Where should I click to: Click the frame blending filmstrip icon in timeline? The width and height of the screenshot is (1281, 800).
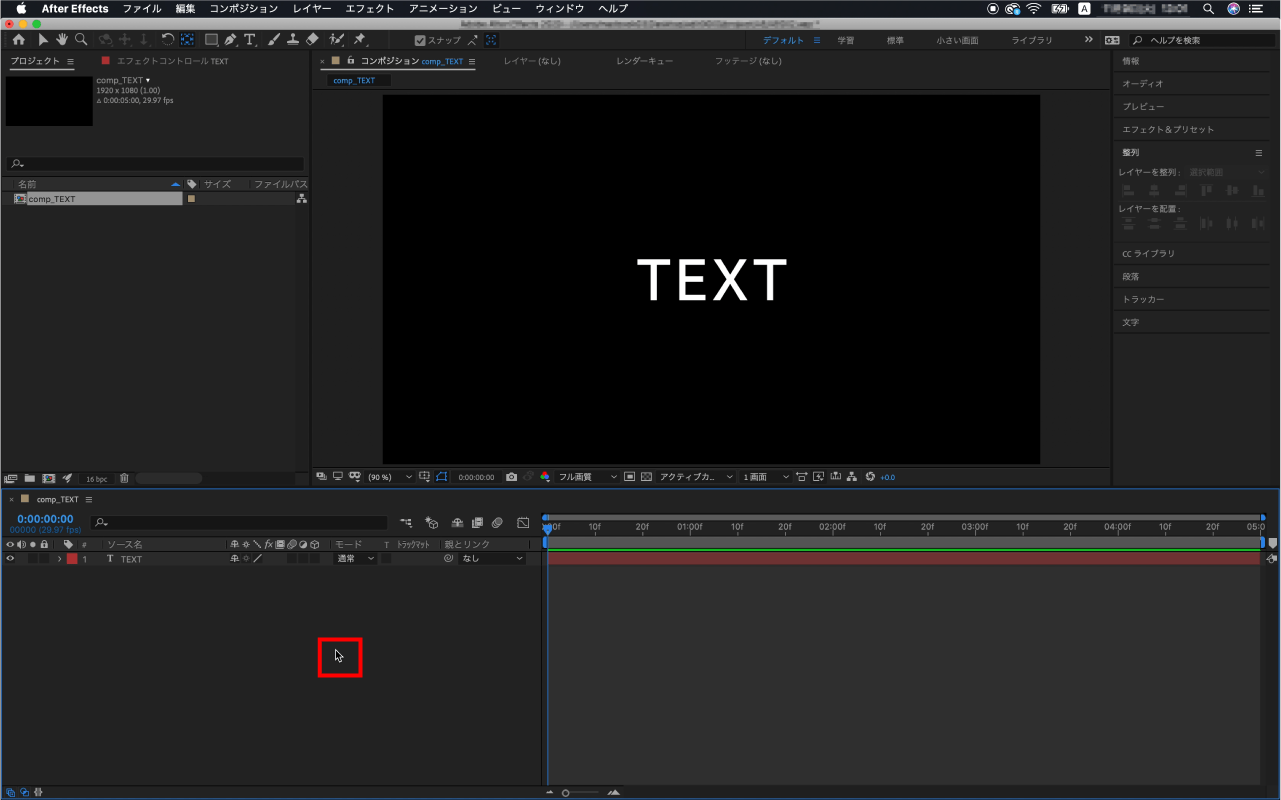click(477, 523)
